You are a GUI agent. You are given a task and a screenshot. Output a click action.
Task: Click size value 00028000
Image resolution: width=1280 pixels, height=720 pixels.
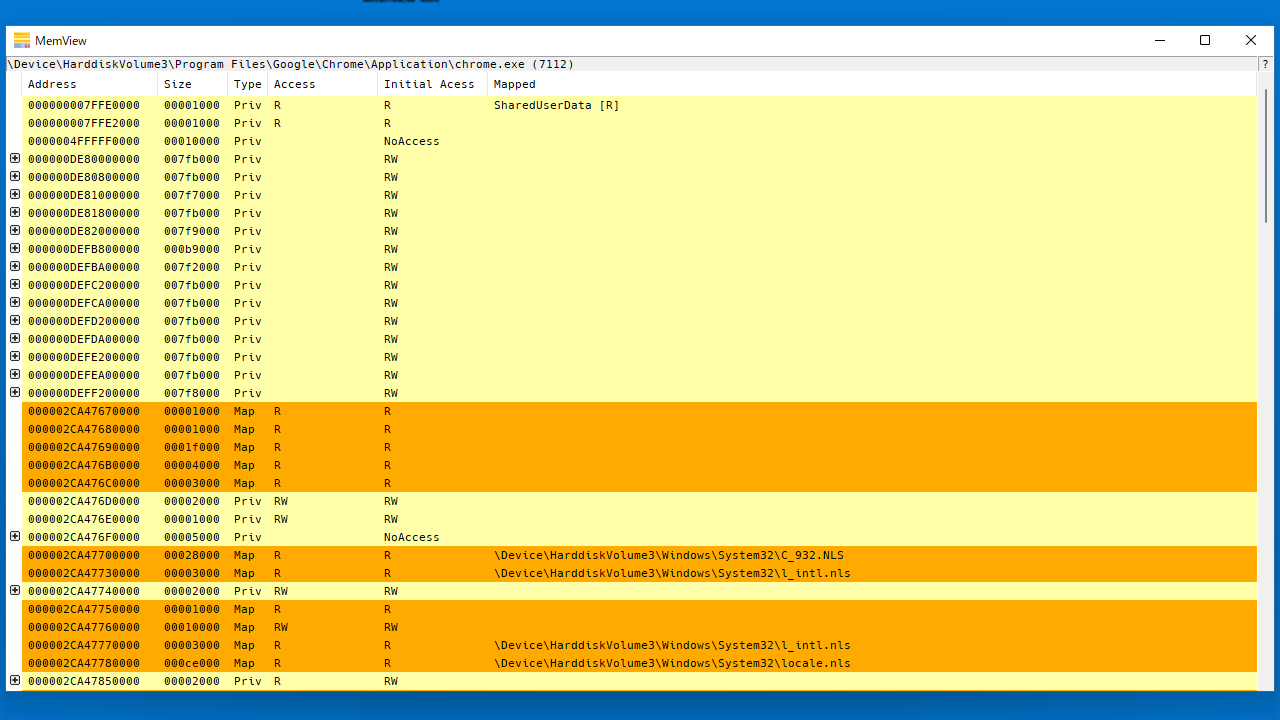click(192, 555)
